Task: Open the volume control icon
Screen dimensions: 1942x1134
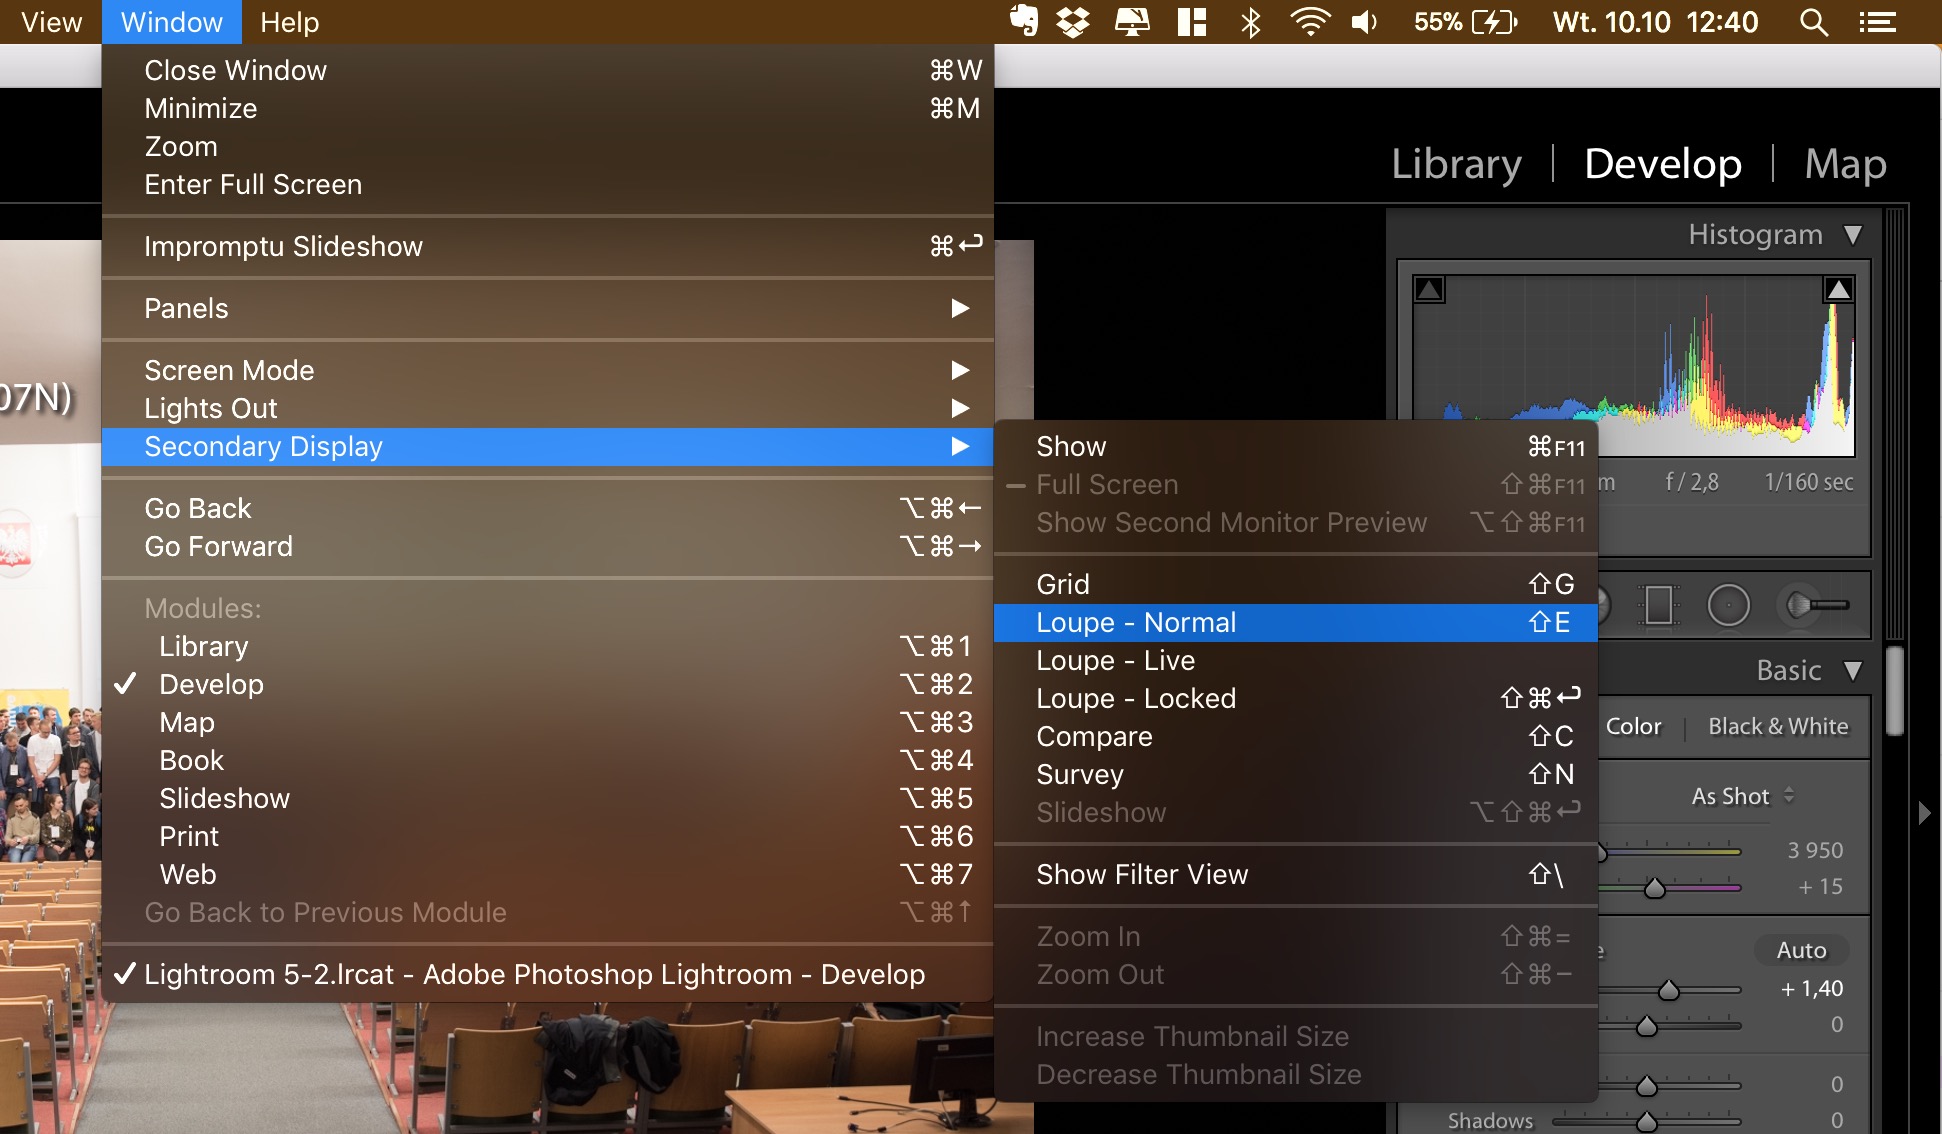Action: point(1364,21)
